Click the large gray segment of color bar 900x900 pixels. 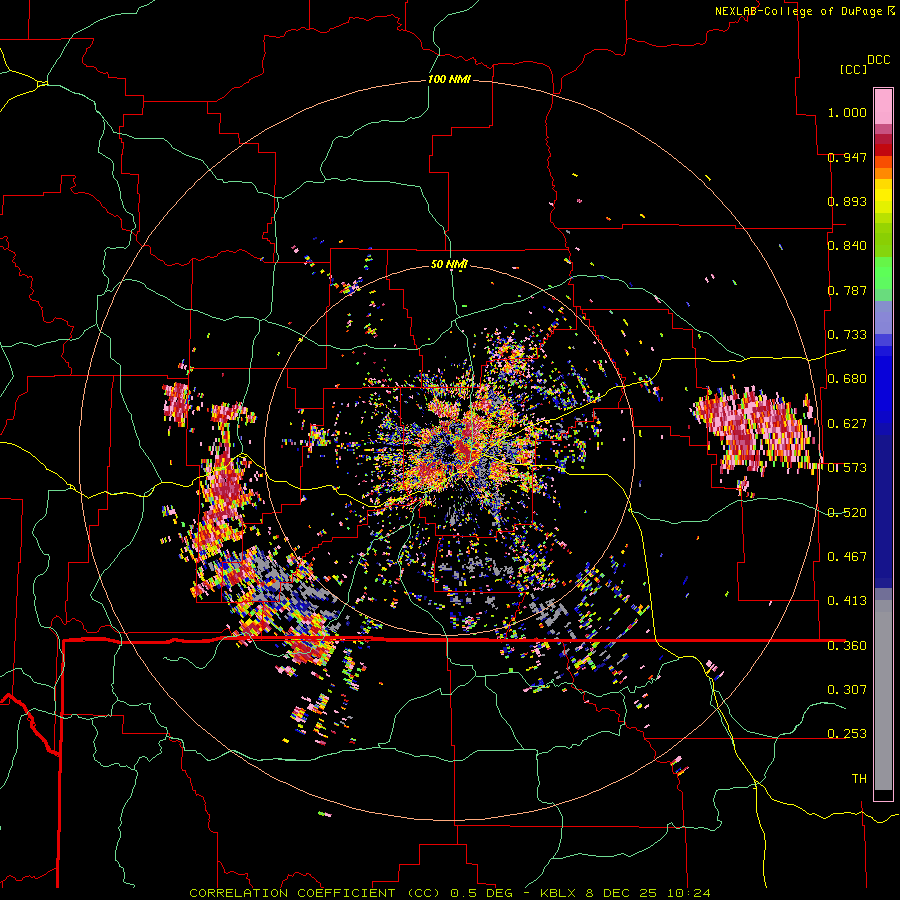pyautogui.click(x=883, y=700)
